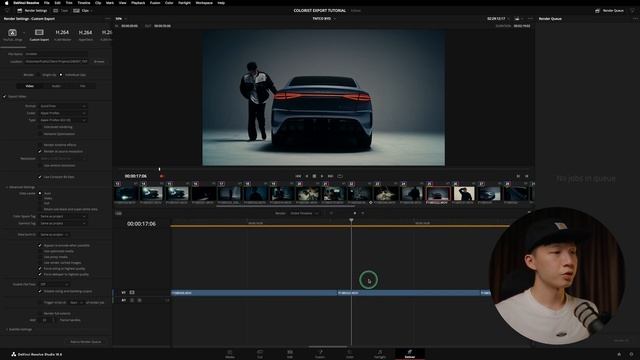Toggle the Render Queue panel button
The width and height of the screenshot is (640, 360).
click(x=609, y=11)
